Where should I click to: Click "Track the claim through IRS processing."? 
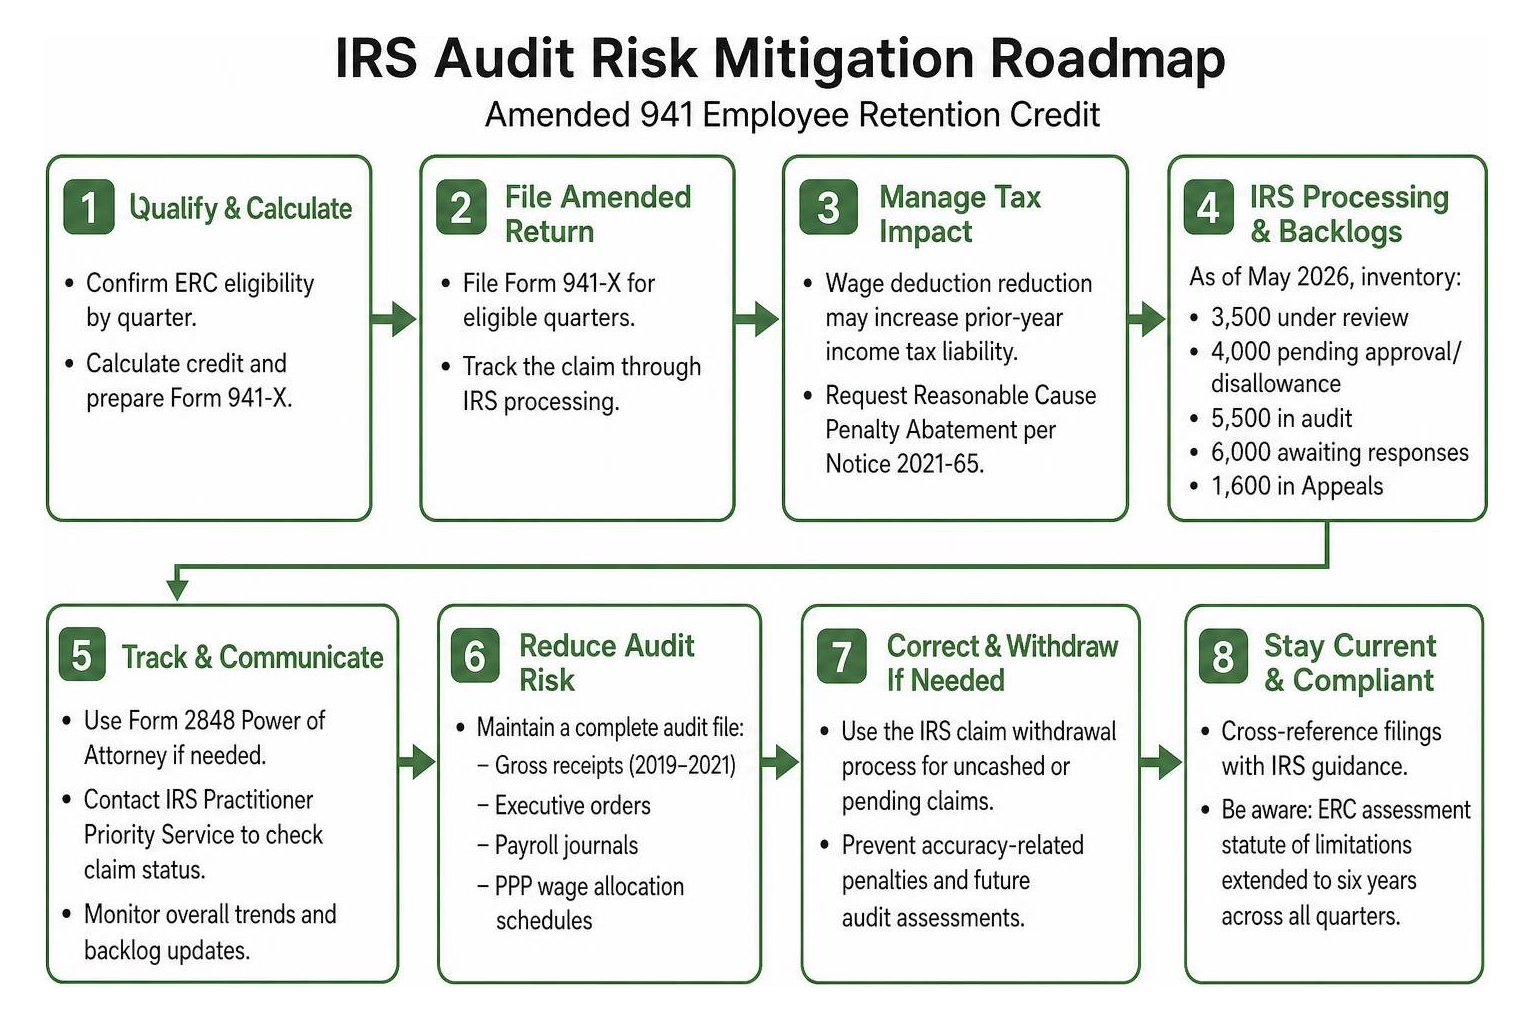(582, 384)
